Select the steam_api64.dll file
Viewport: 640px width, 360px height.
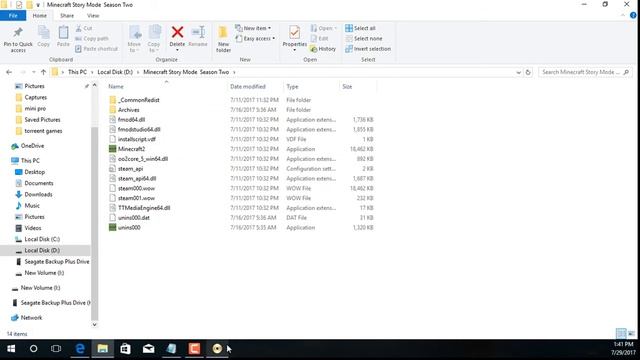point(137,178)
